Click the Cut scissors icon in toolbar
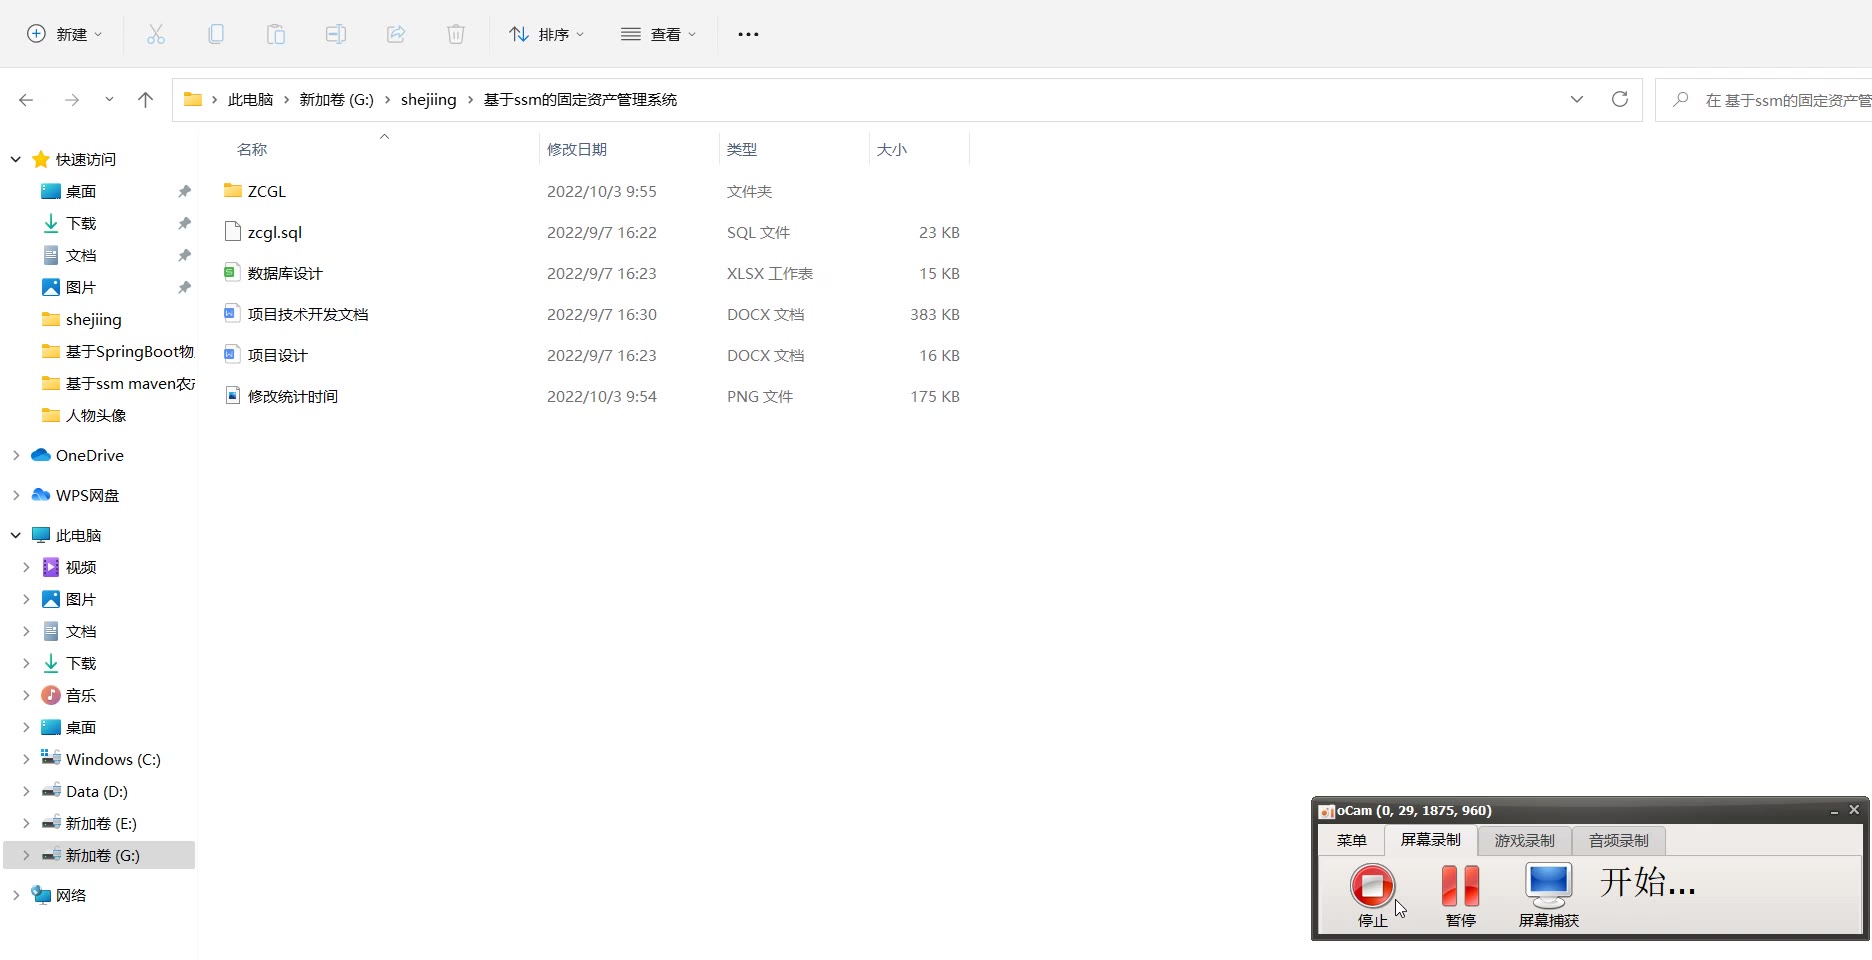This screenshot has height=960, width=1872. 156,34
